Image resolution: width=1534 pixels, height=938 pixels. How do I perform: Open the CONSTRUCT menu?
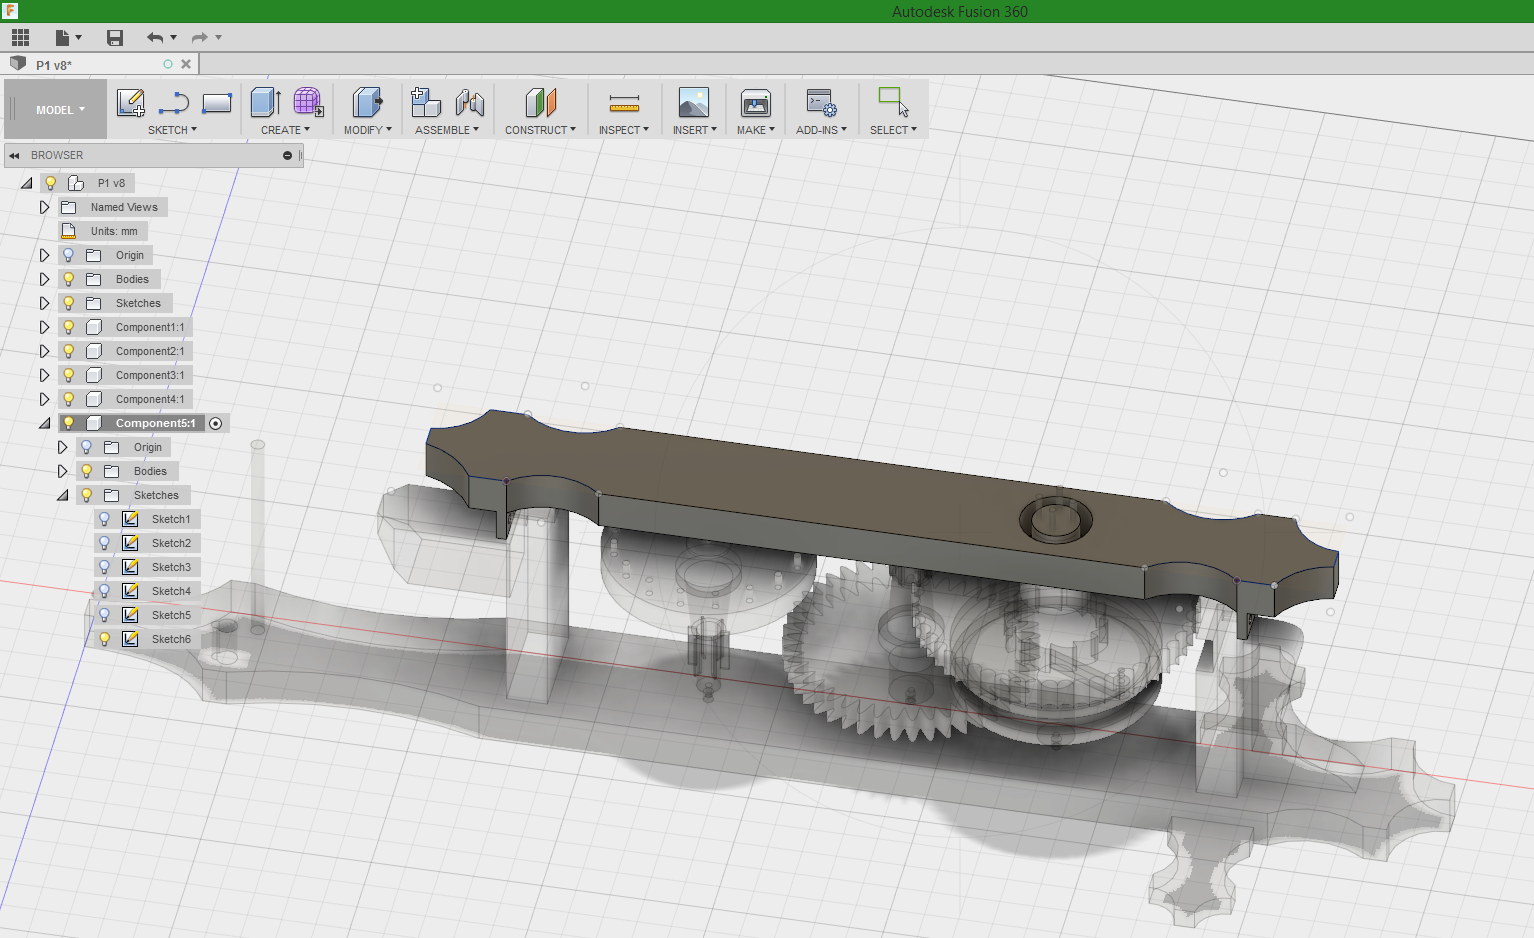click(540, 130)
